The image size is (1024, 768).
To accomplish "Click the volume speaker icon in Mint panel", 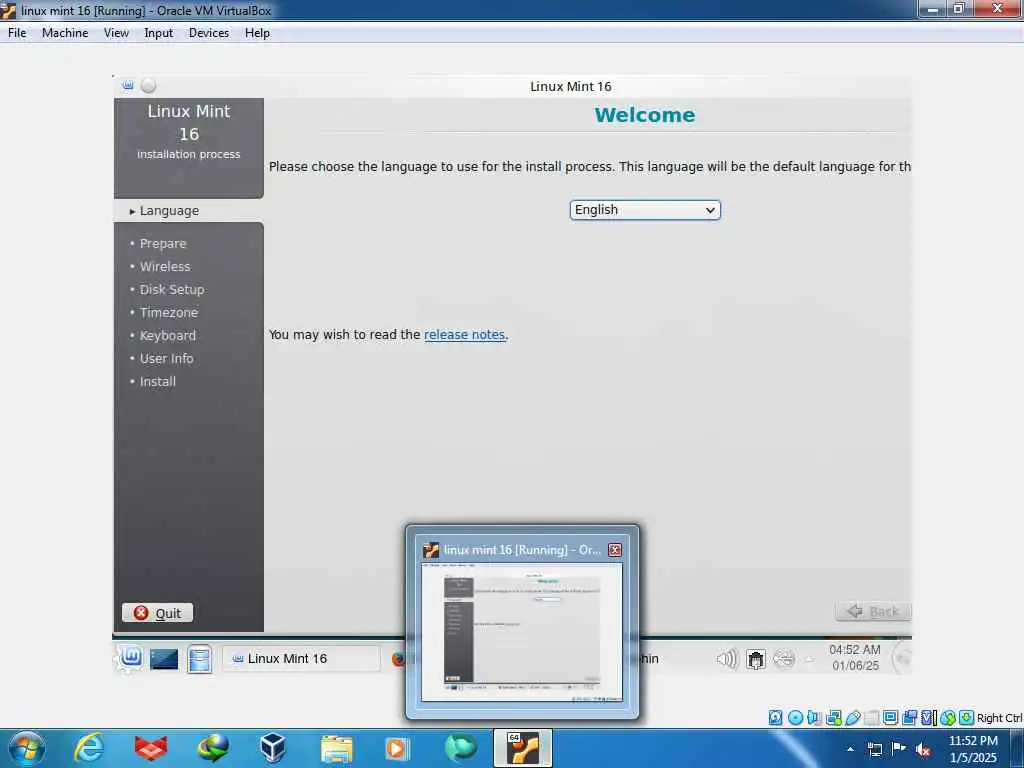I will point(727,659).
